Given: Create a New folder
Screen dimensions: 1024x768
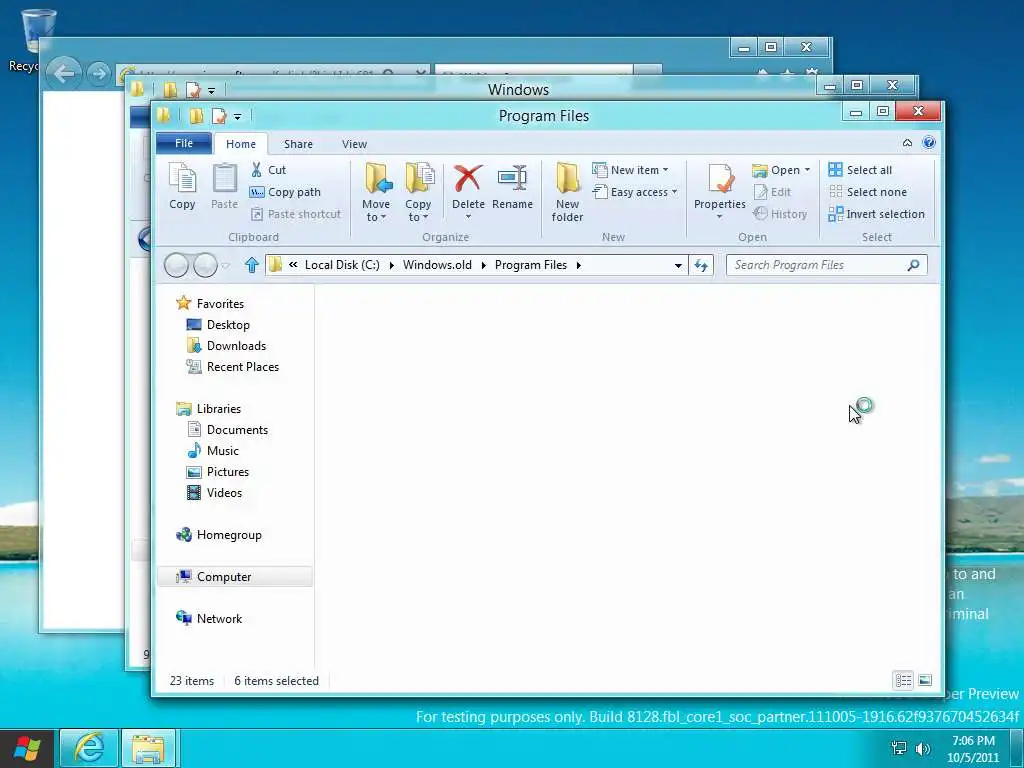Looking at the screenshot, I should (567, 193).
